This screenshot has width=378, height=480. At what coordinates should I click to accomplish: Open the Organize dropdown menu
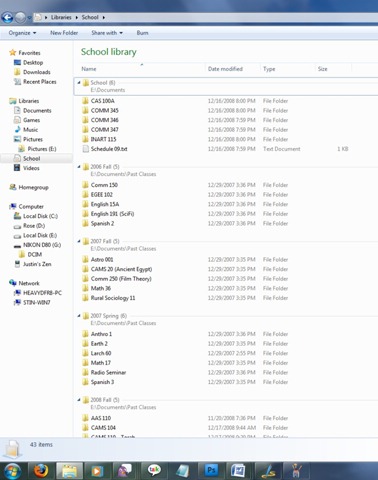click(22, 33)
